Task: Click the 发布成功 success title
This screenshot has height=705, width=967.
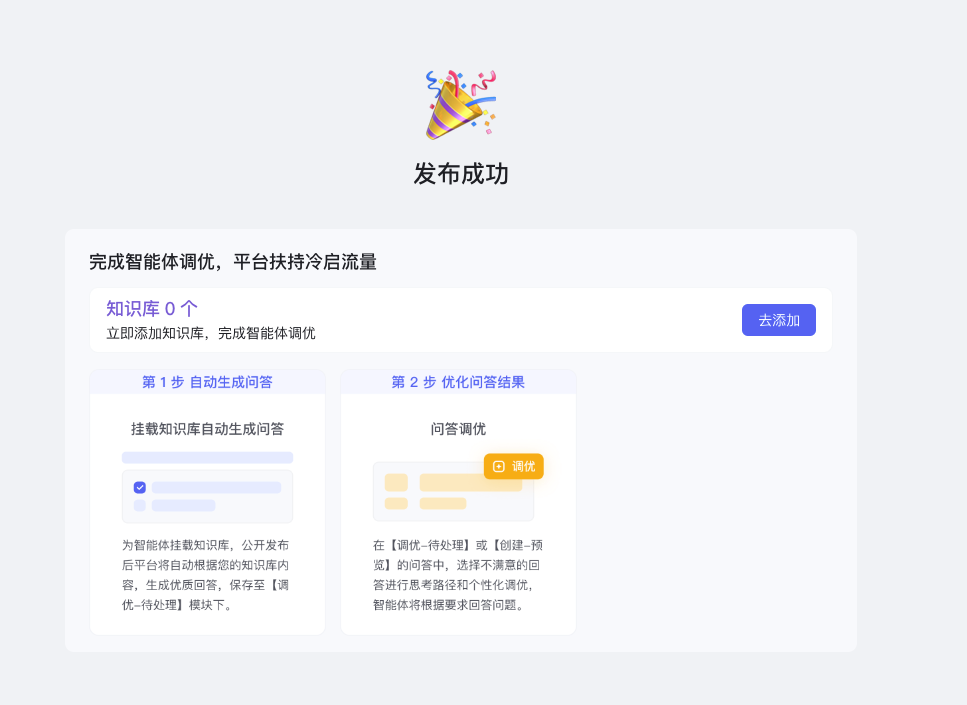Action: click(460, 174)
